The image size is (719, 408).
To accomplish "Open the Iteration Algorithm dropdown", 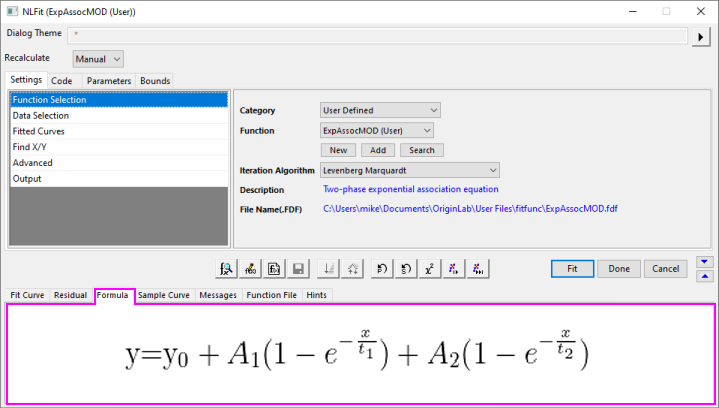I will 410,170.
